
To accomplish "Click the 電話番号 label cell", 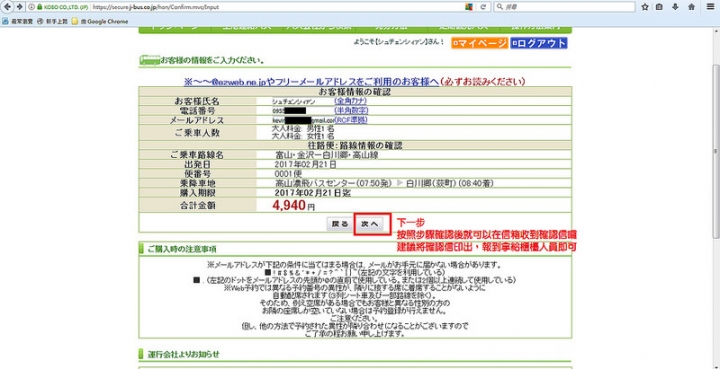I will [197, 111].
